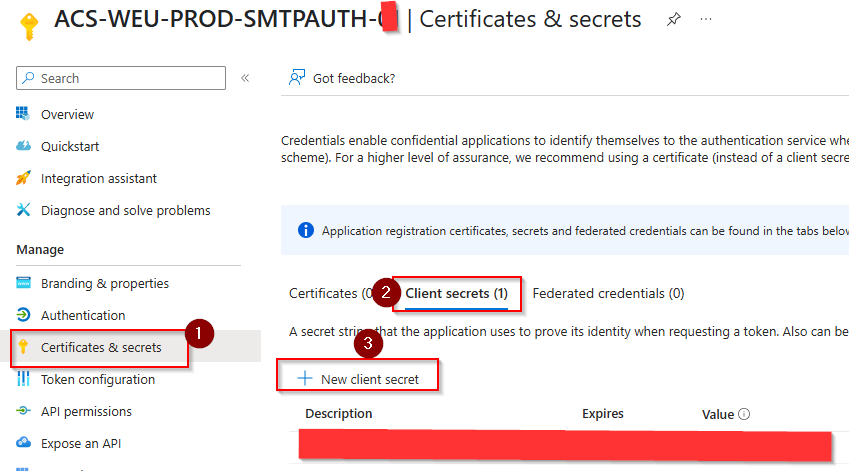
Task: Collapse the sidebar with the double chevron
Action: tap(245, 78)
